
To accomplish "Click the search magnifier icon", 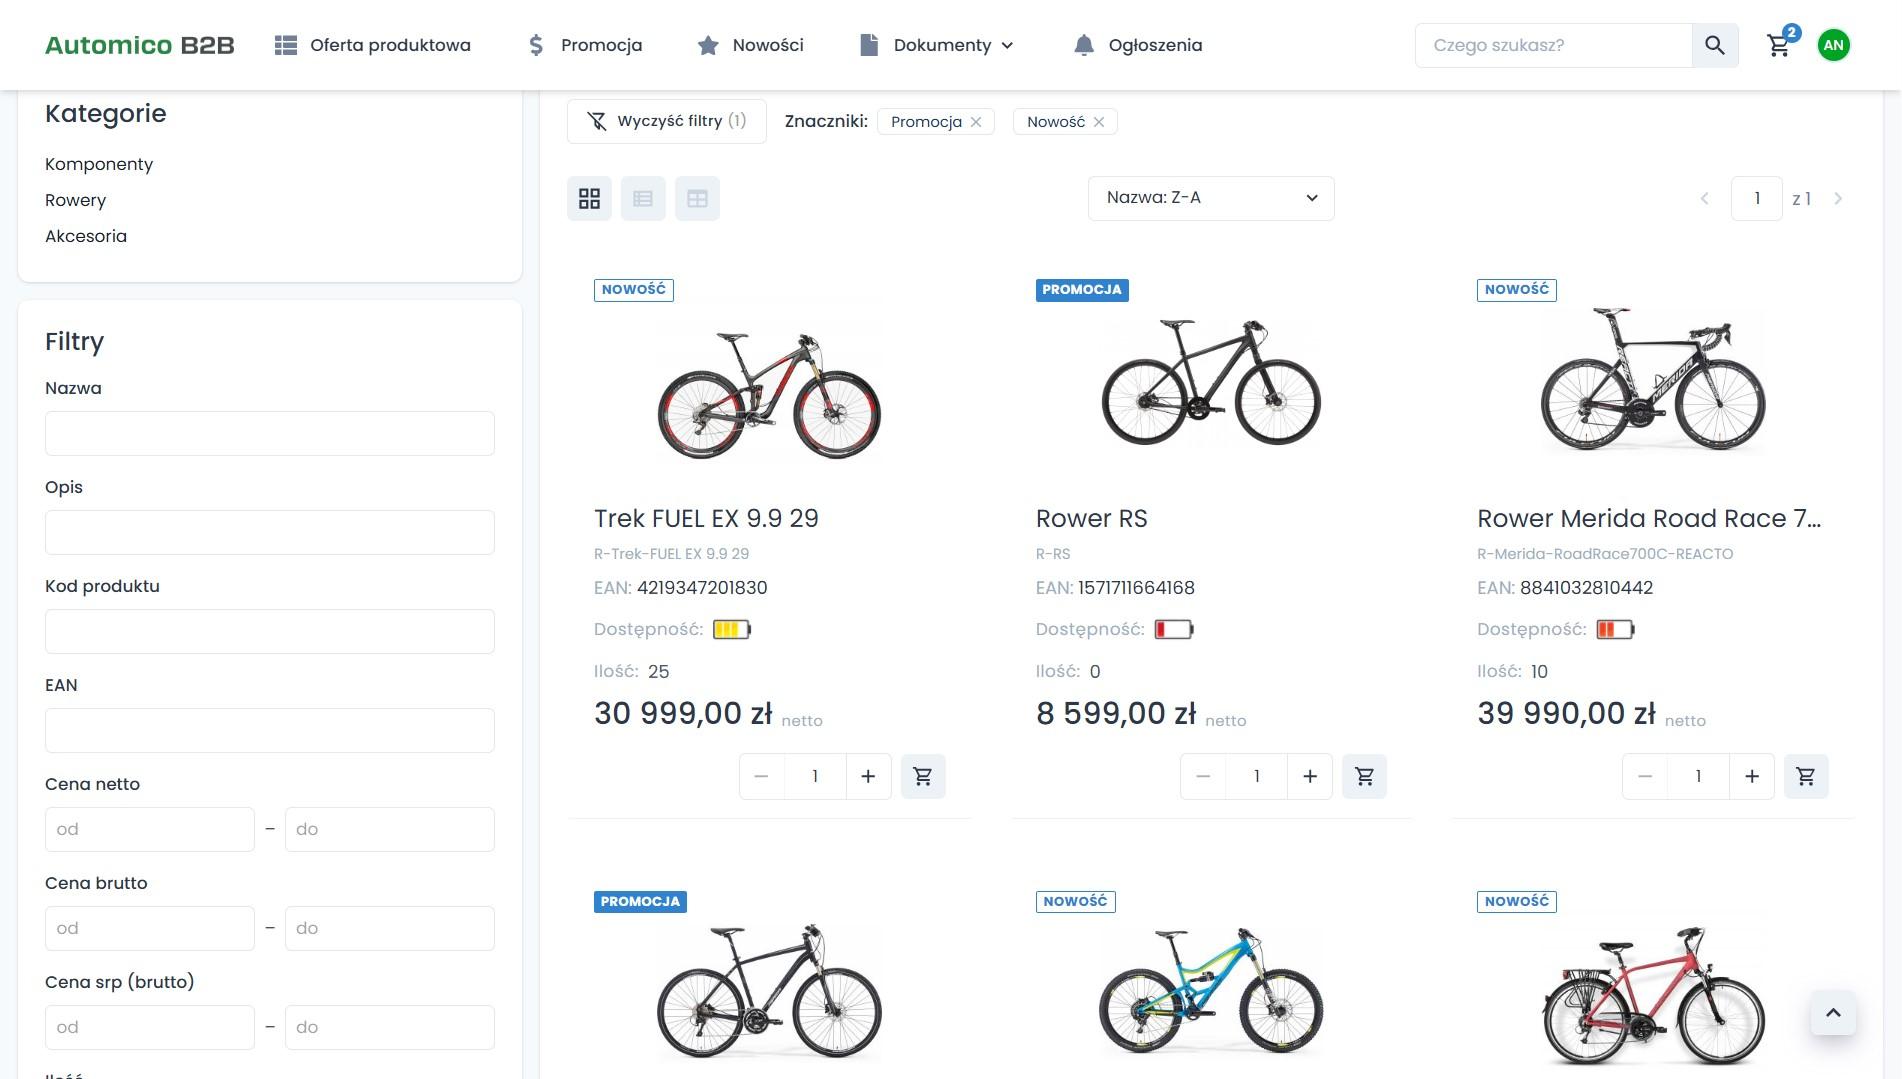I will [1714, 45].
